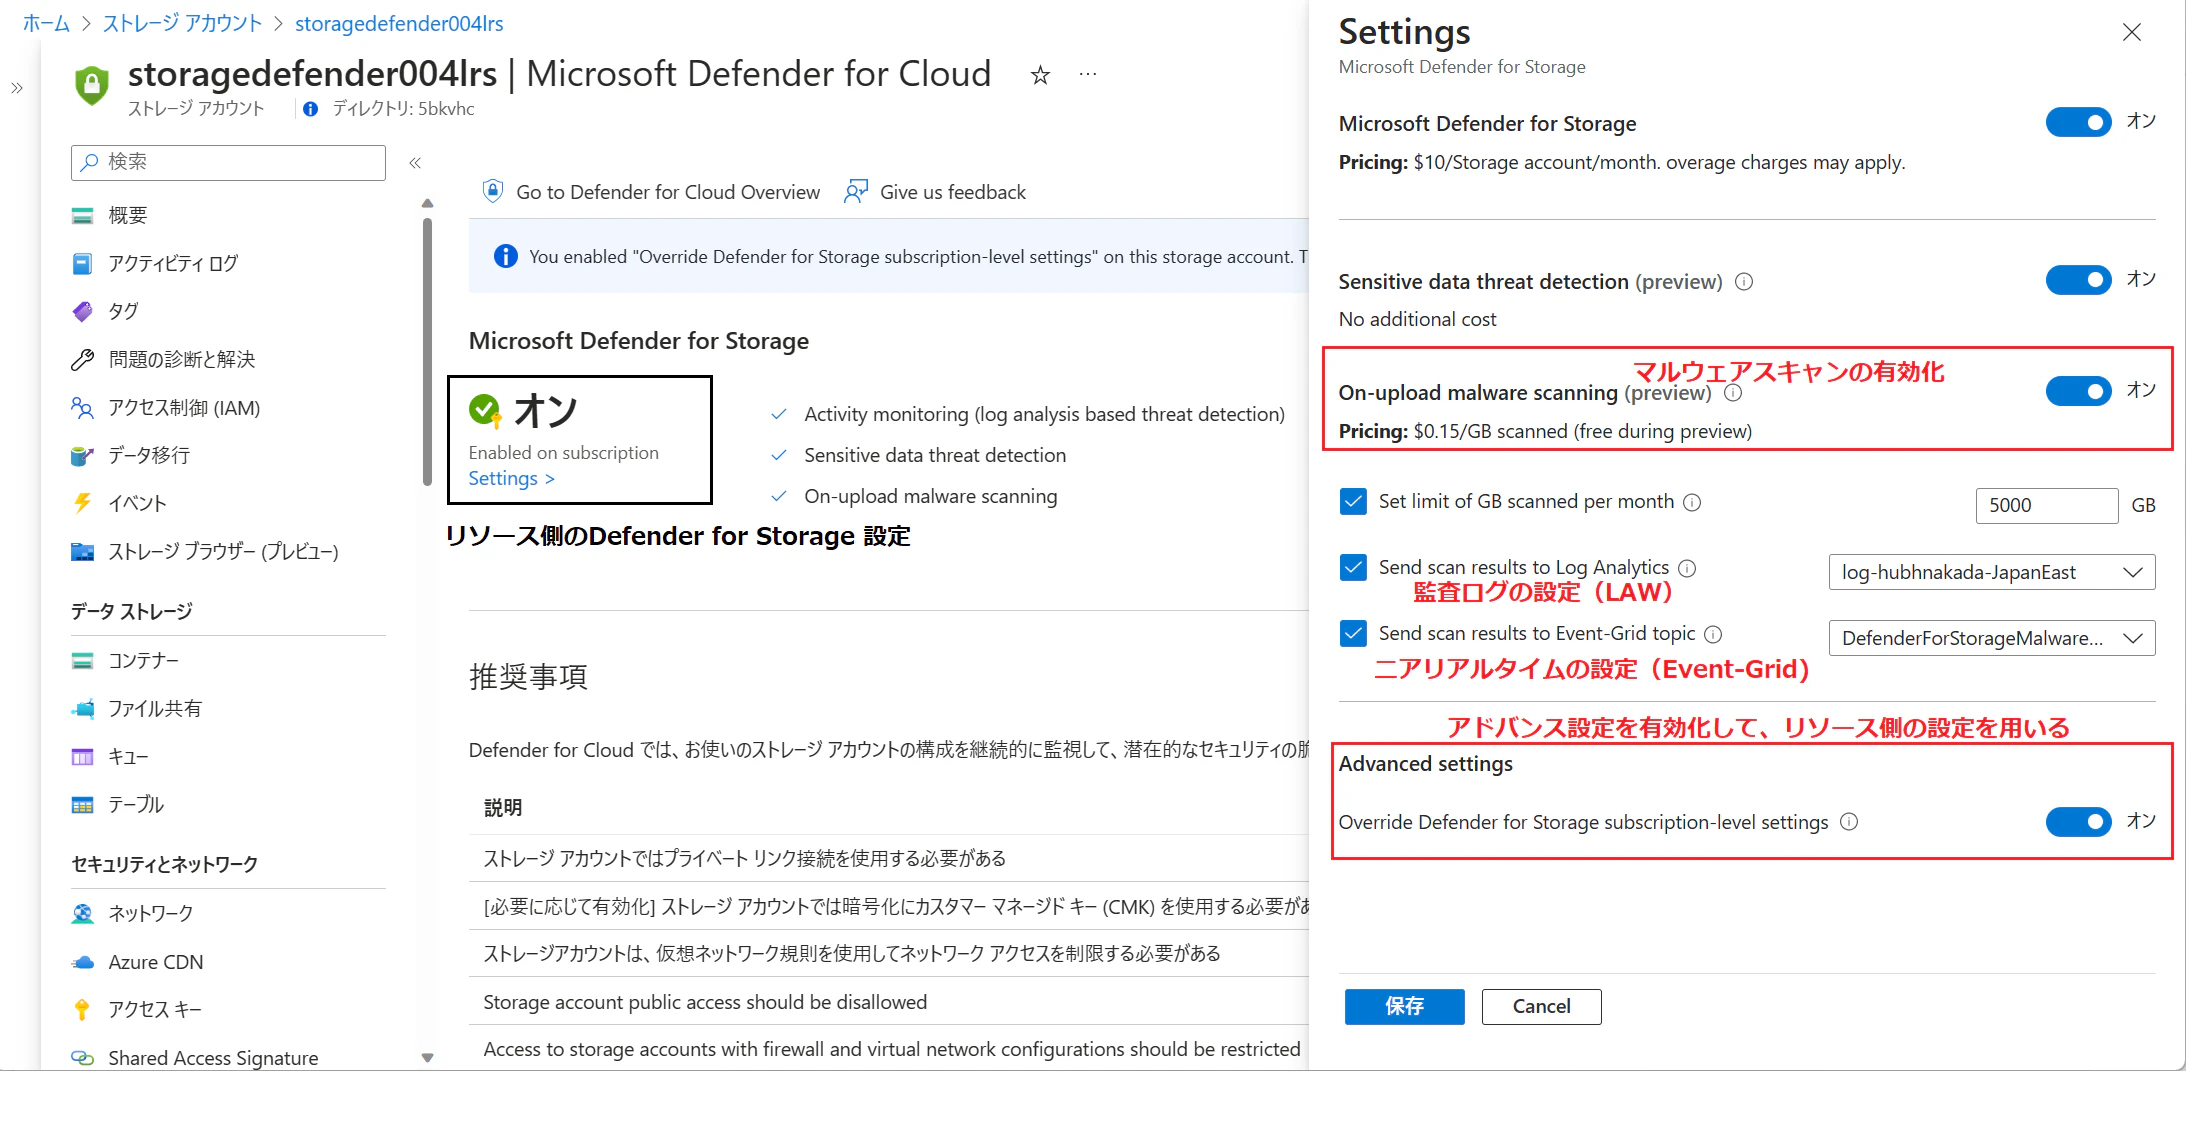Expand left portal menu chevron
This screenshot has width=2186, height=1148.
(17, 88)
